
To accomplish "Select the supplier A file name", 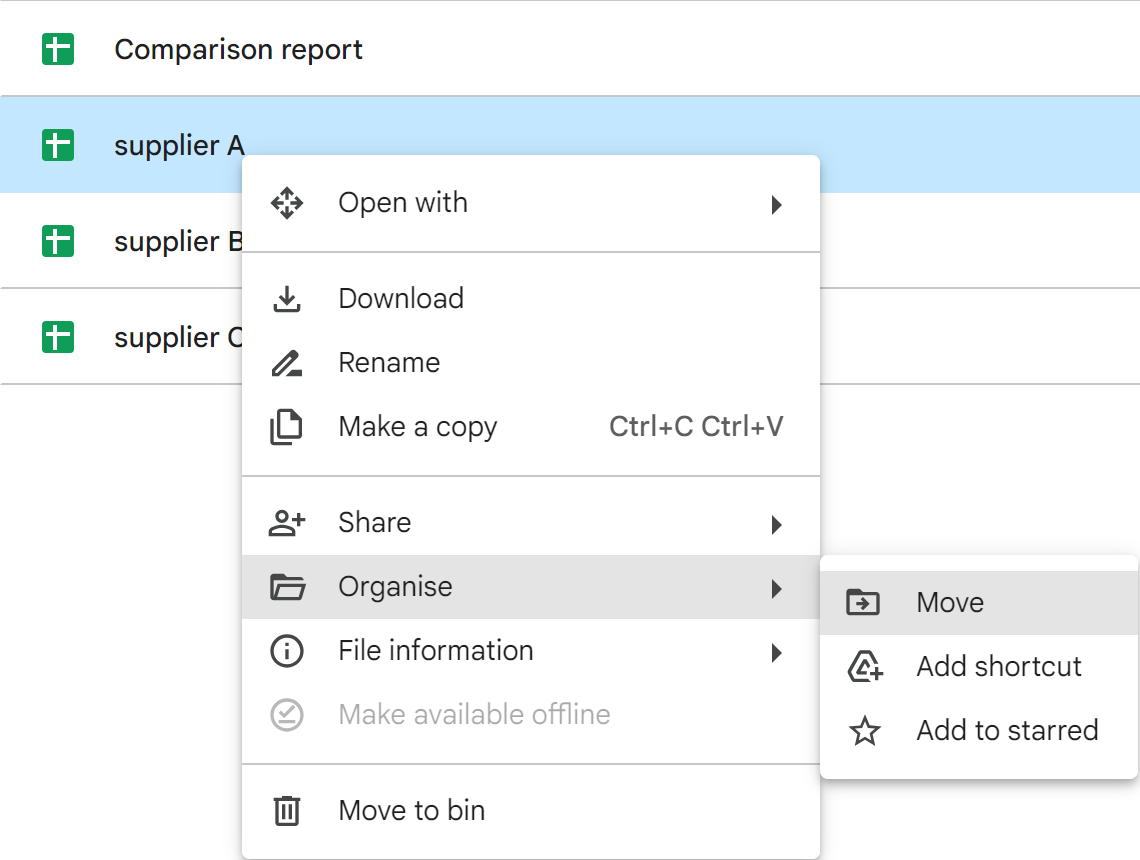I will pos(179,145).
